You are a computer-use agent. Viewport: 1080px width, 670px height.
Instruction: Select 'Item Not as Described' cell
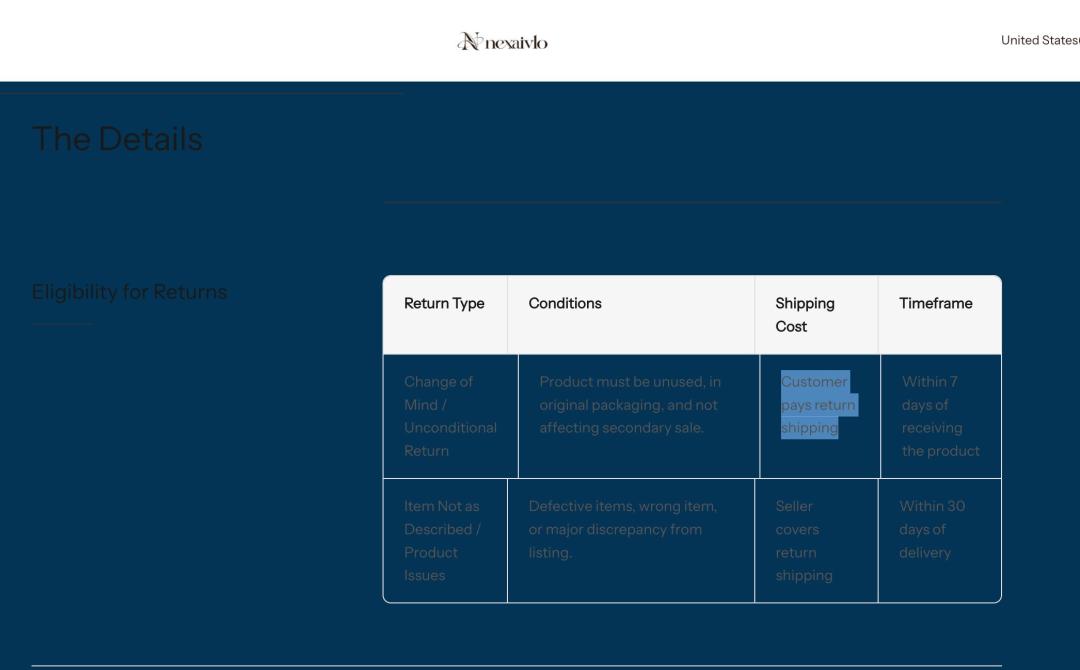click(445, 541)
